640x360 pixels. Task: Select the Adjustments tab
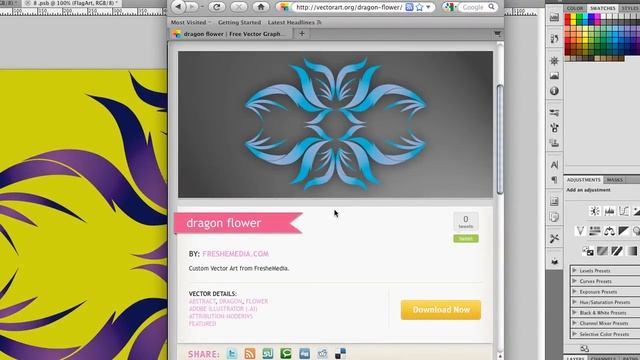(x=584, y=180)
